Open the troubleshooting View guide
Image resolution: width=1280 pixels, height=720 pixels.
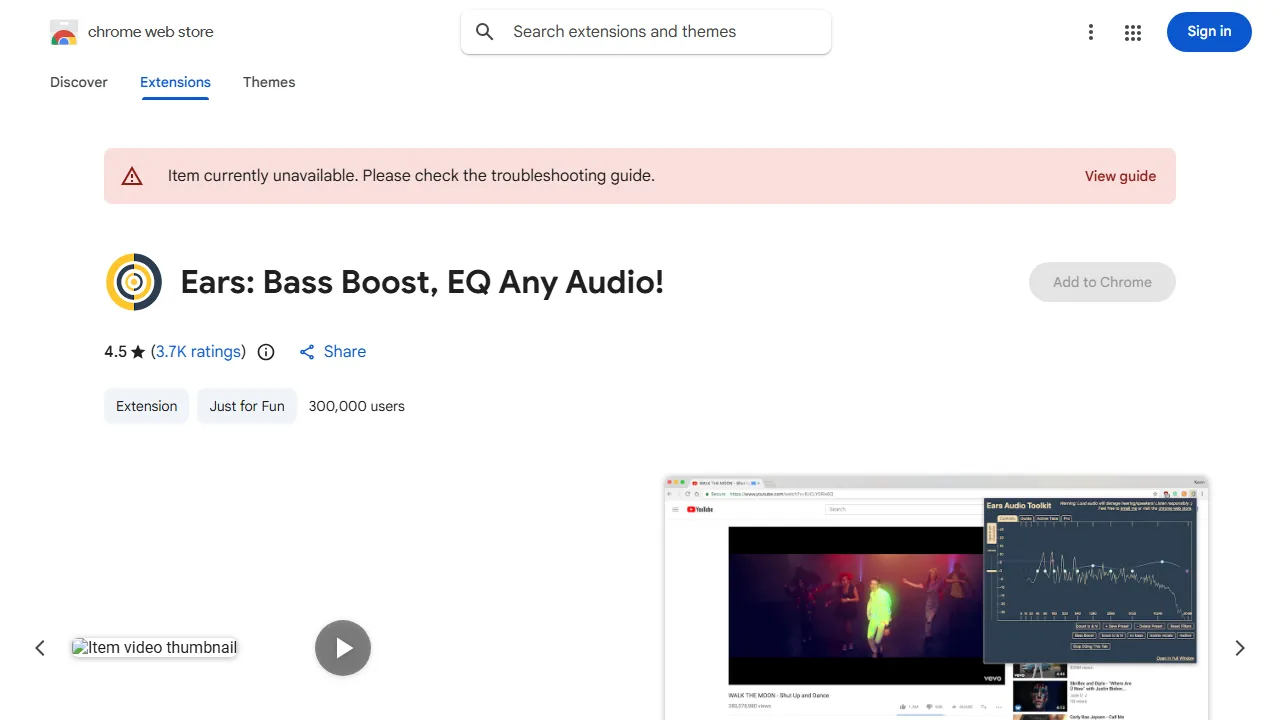[1120, 176]
